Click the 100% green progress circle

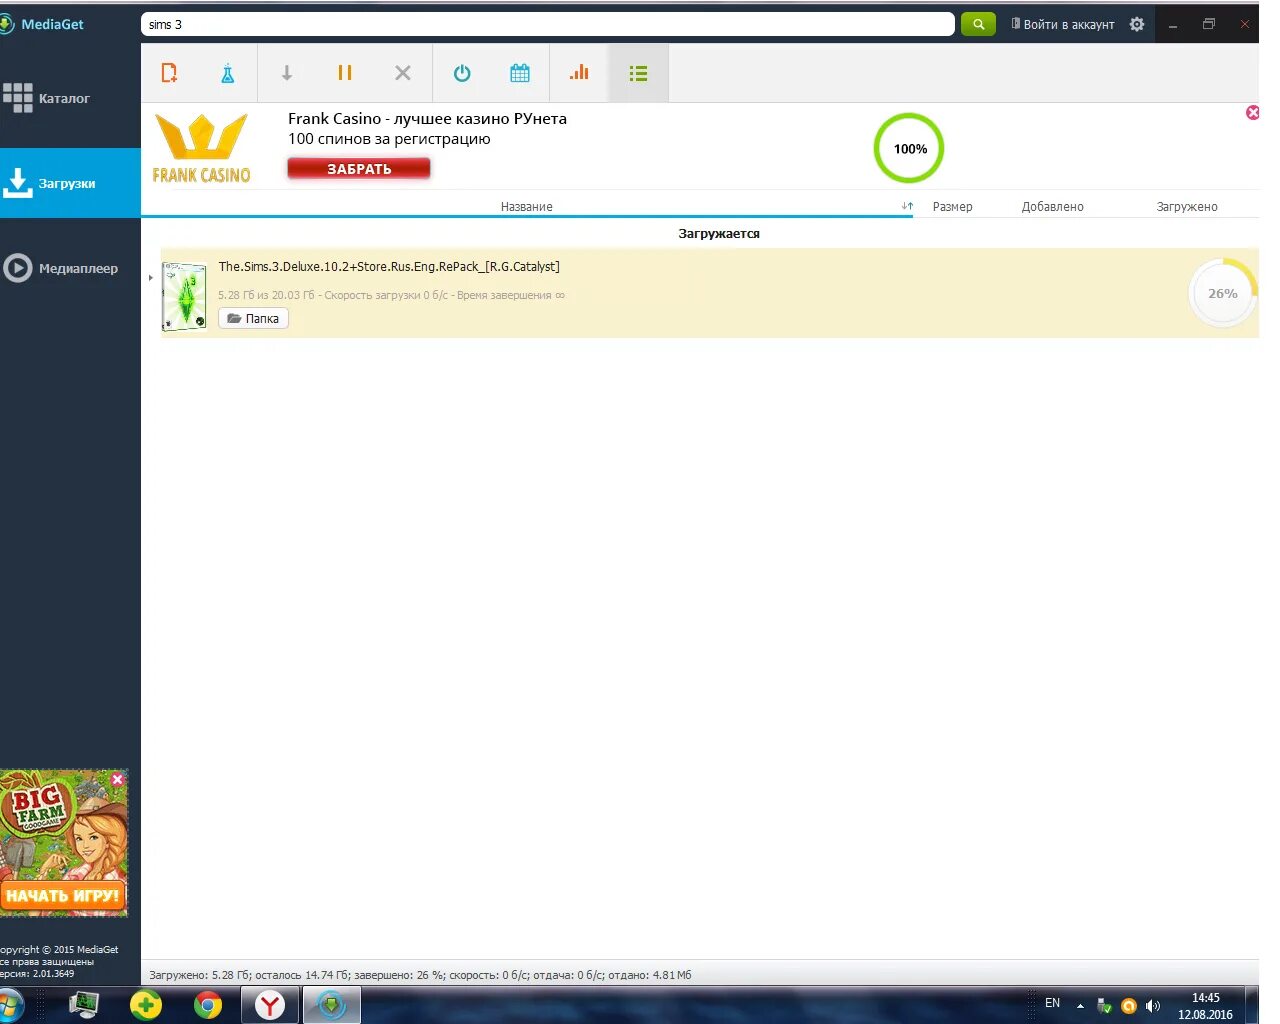(x=909, y=148)
